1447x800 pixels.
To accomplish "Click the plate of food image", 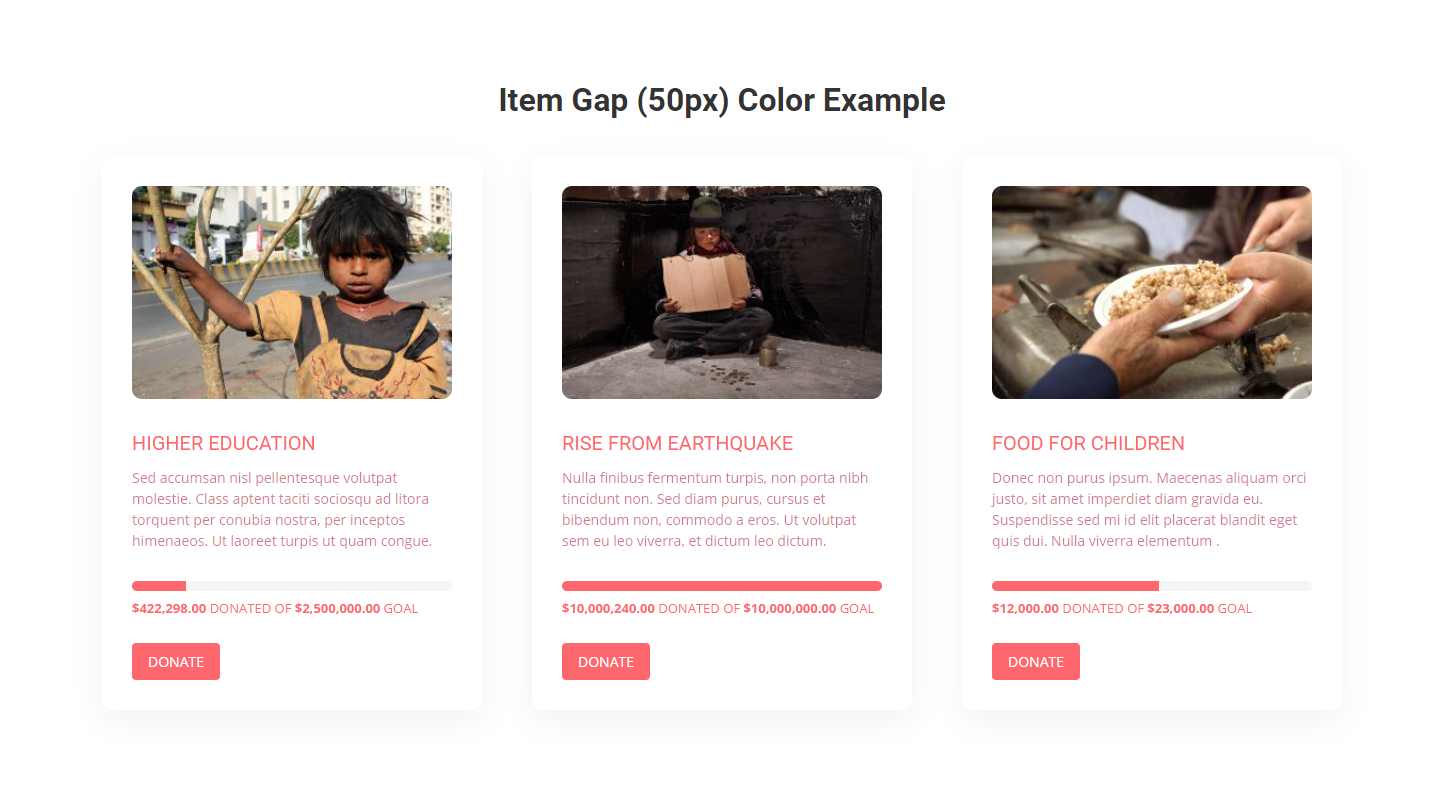I will [x=1152, y=292].
